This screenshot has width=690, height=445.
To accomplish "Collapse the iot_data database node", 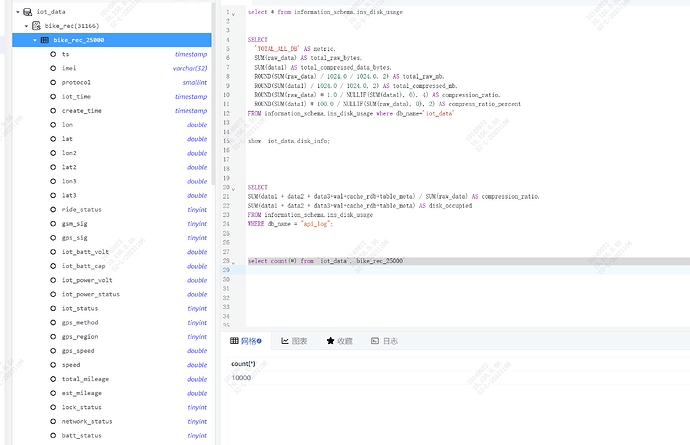I will pyautogui.click(x=17, y=11).
